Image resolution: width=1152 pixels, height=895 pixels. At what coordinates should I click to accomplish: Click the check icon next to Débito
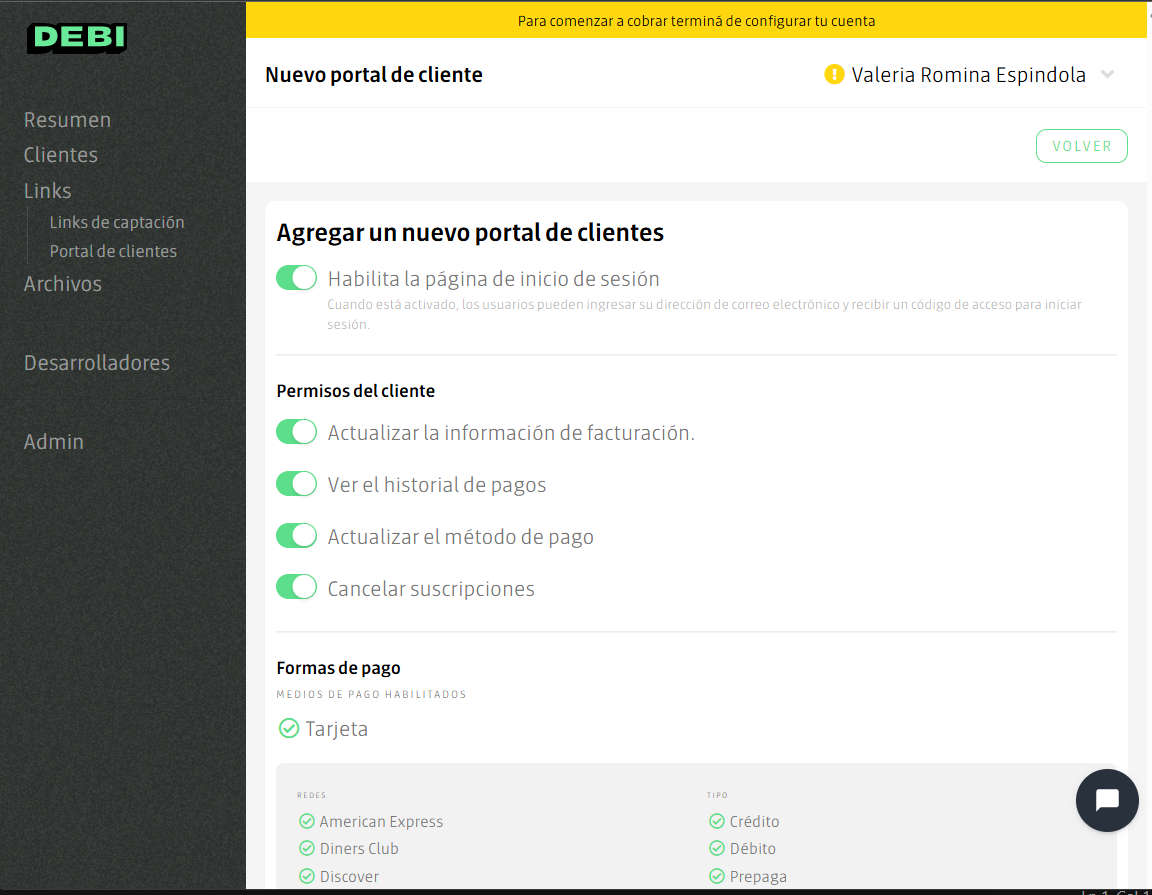717,848
